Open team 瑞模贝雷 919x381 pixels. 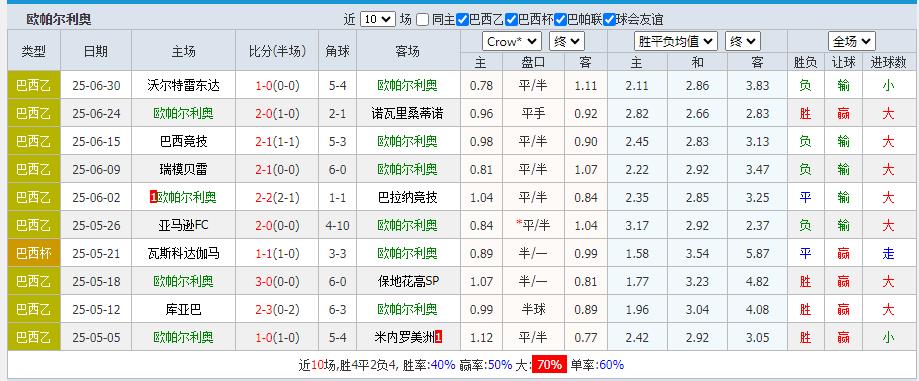(183, 169)
